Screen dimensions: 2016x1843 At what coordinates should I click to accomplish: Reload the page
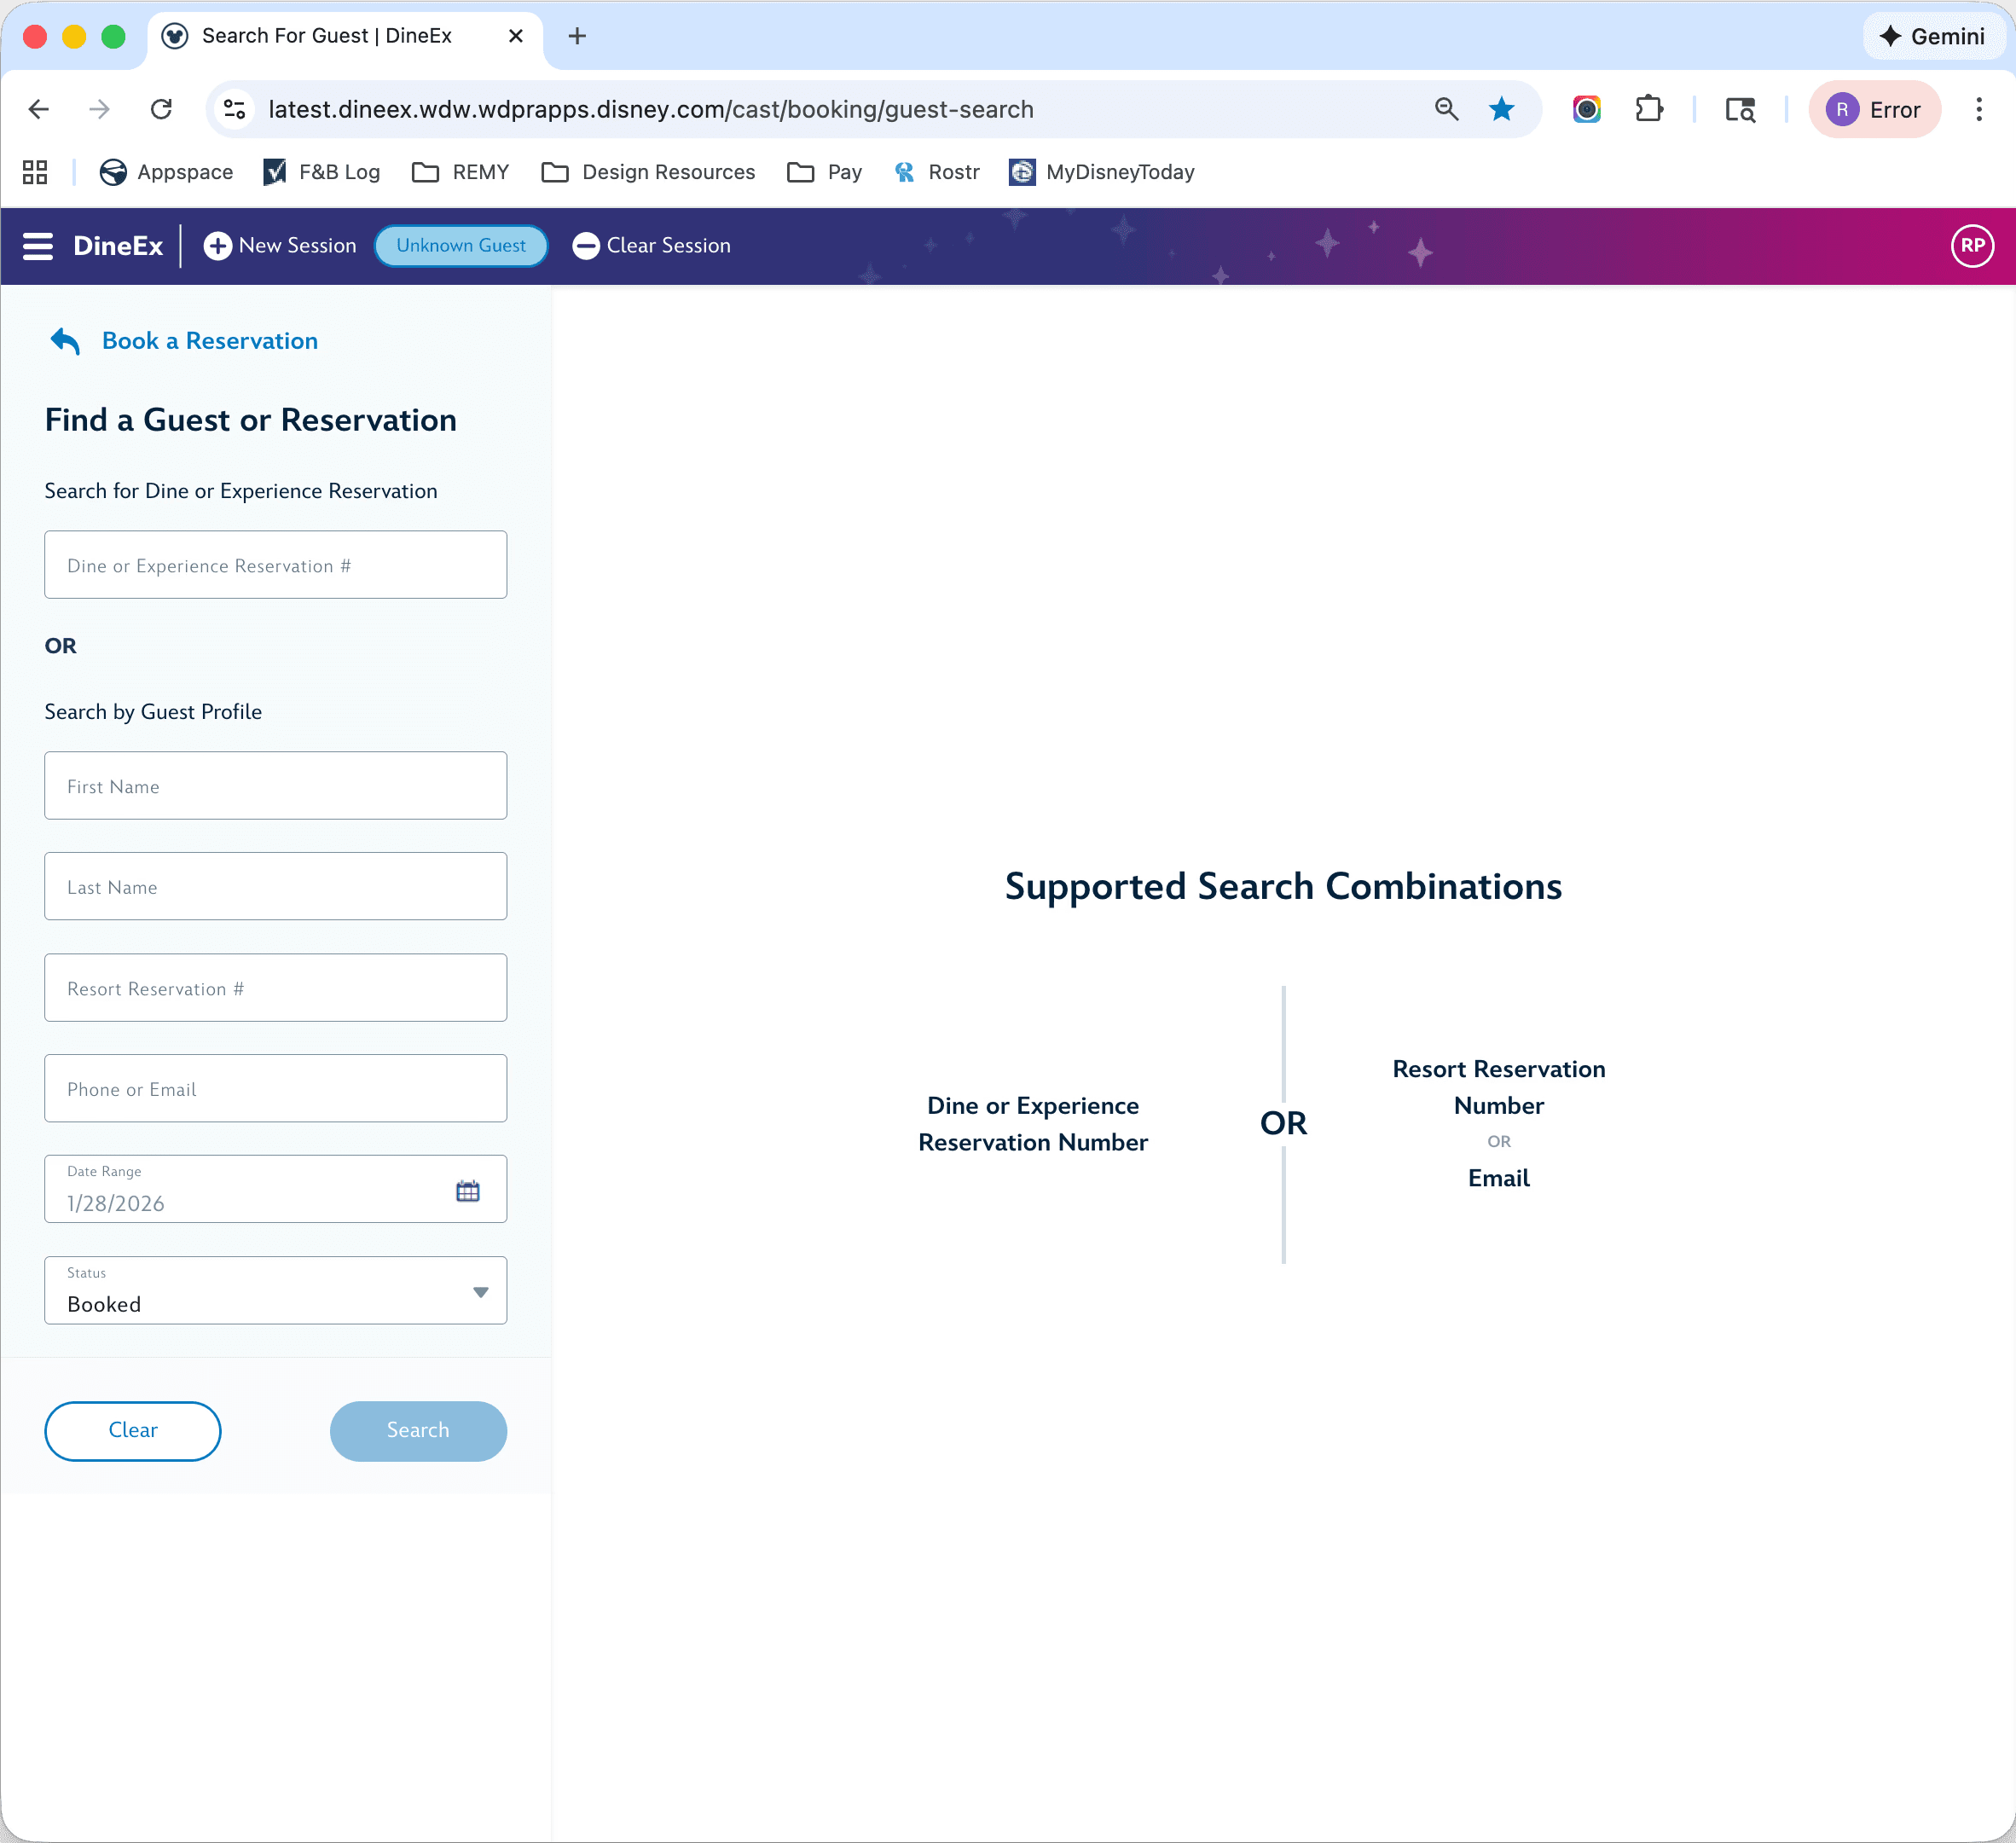click(161, 109)
